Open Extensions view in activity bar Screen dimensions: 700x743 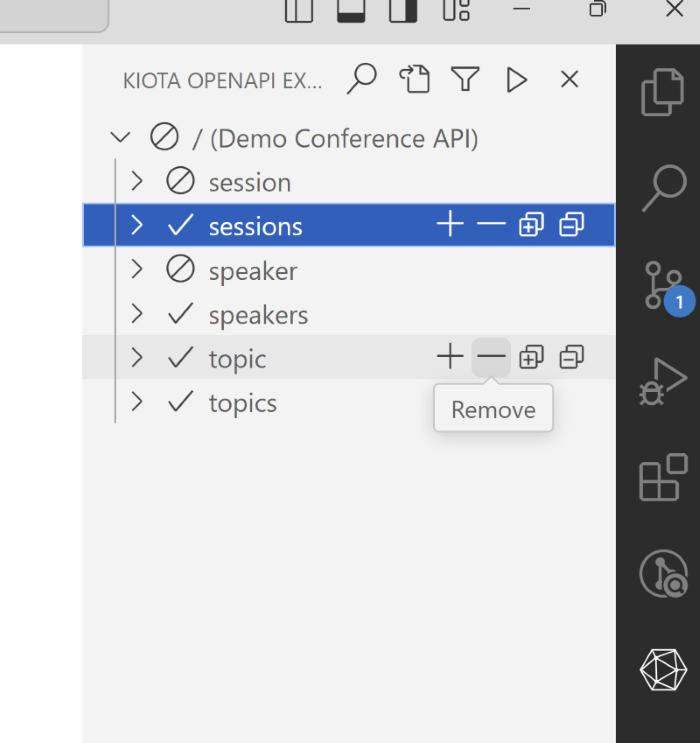click(663, 477)
